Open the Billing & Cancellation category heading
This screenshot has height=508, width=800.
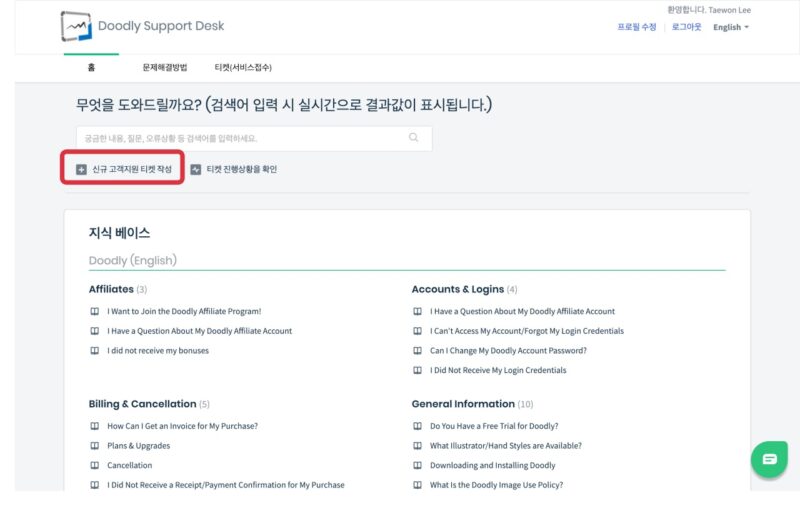(x=142, y=404)
